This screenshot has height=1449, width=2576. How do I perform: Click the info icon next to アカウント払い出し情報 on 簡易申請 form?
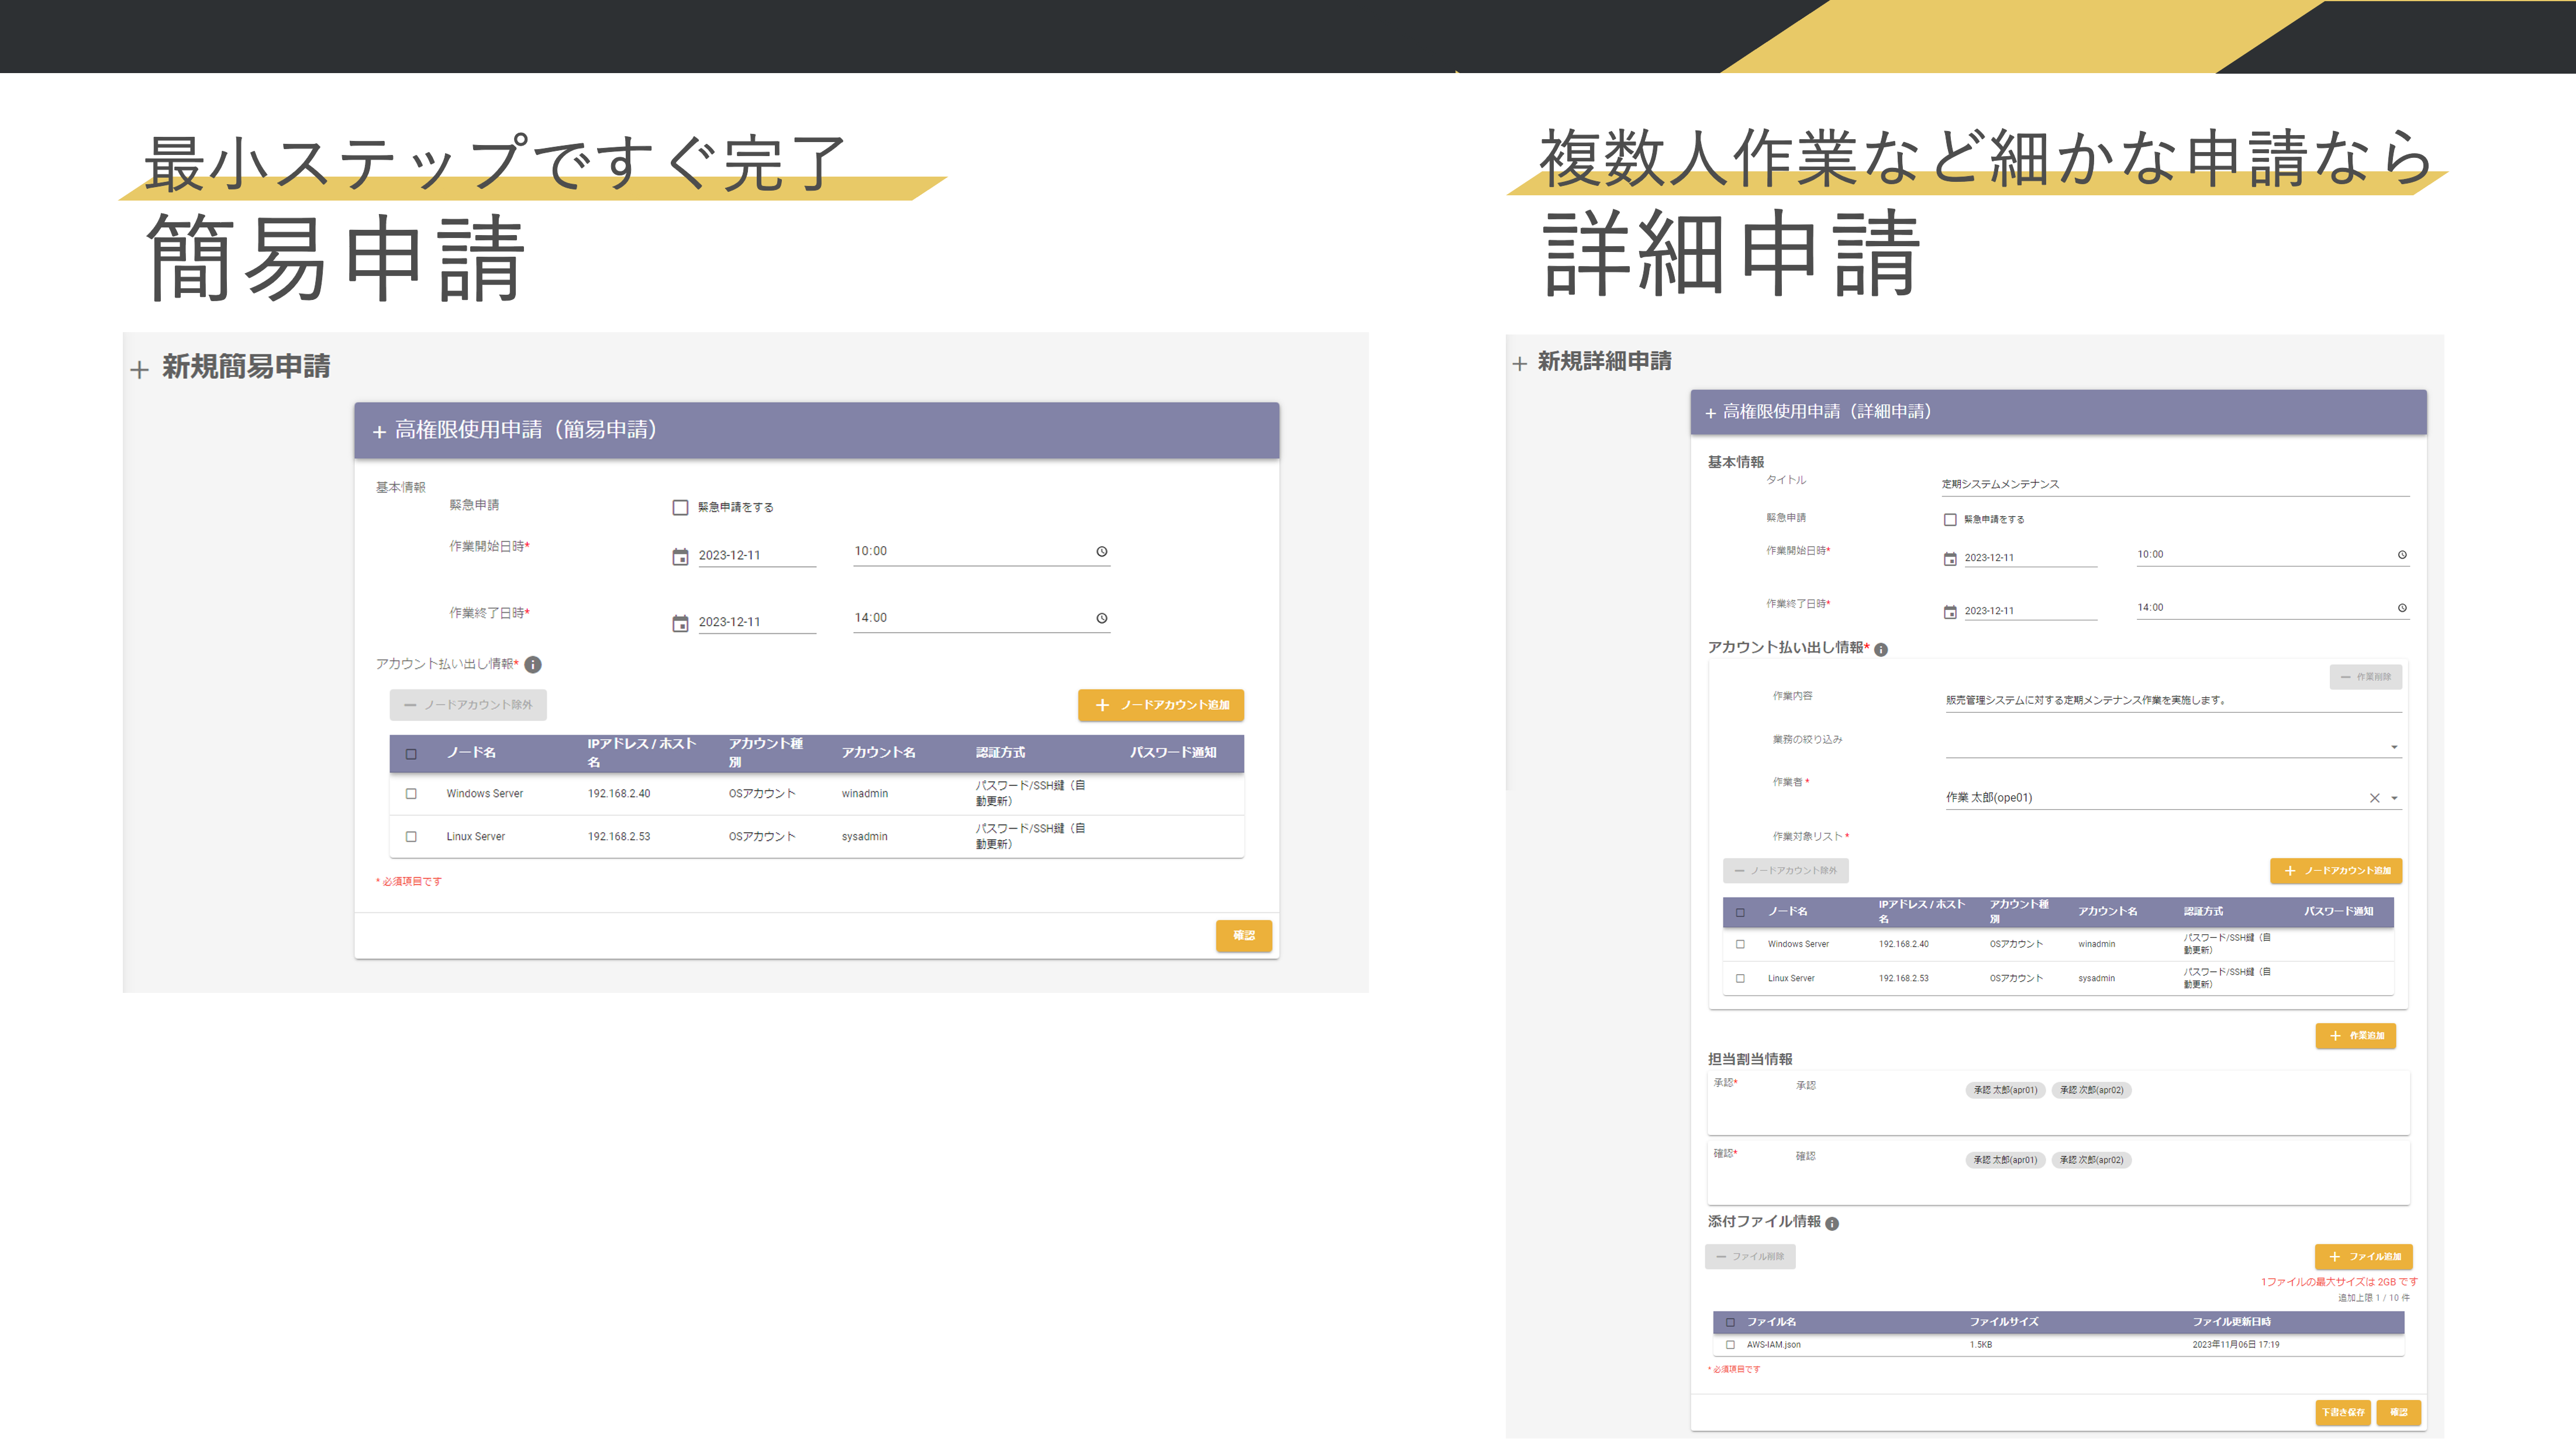(x=533, y=665)
